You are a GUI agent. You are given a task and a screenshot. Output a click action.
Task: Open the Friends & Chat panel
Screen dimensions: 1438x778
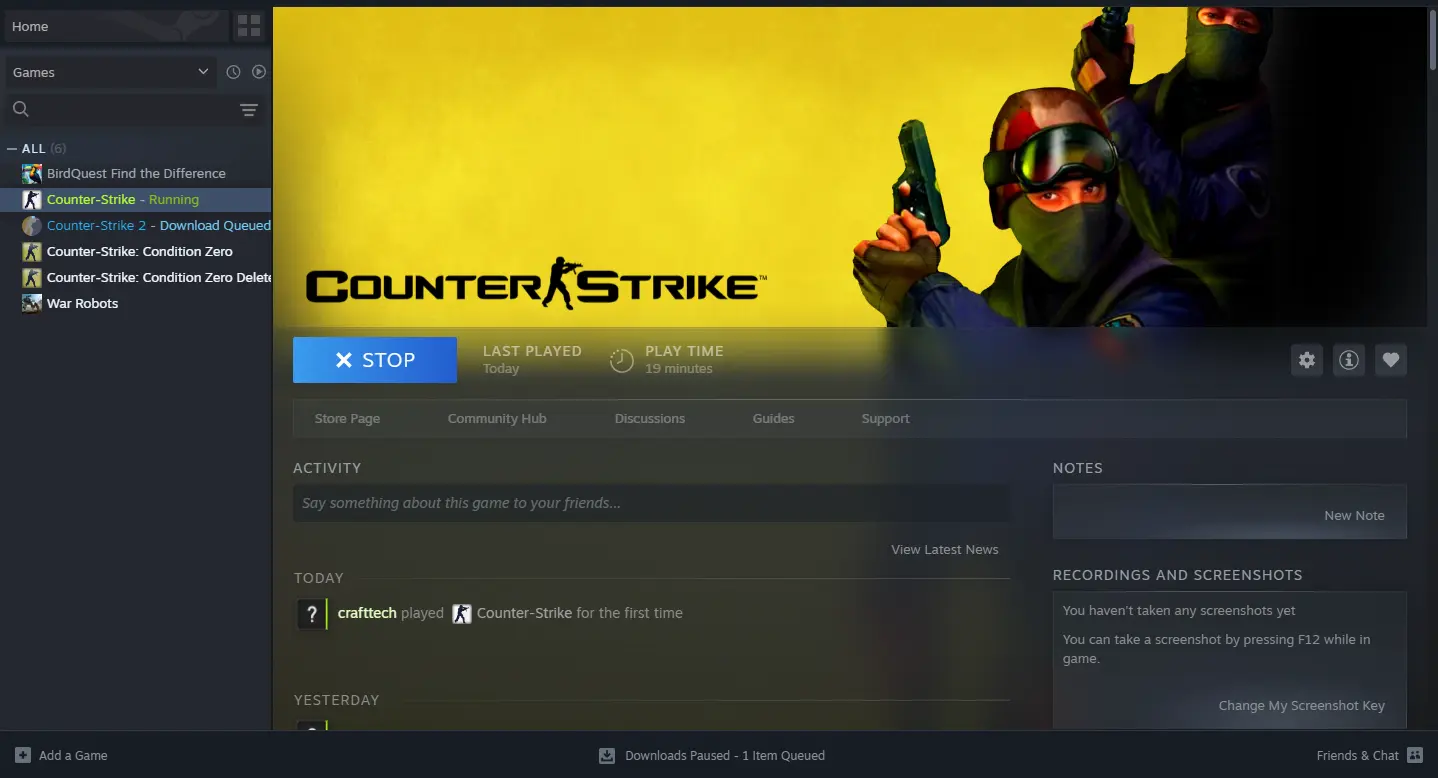pos(1370,755)
